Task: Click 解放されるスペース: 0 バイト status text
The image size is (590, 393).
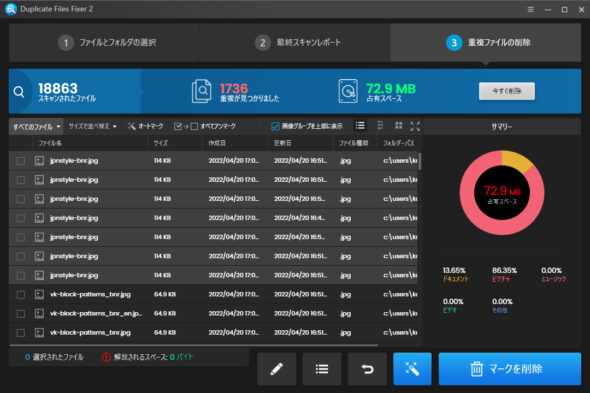Action: [x=154, y=357]
